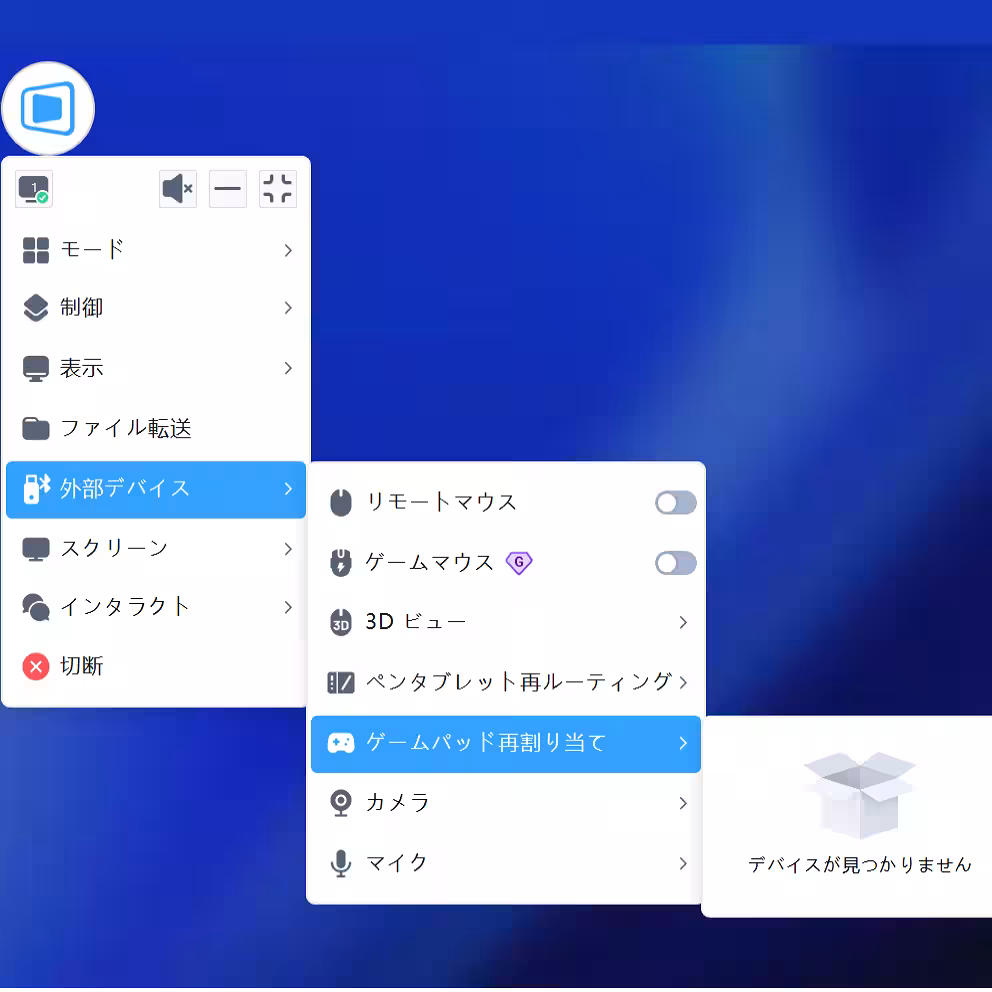Mute audio with the speaker icon
The image size is (992, 992).
click(x=177, y=189)
